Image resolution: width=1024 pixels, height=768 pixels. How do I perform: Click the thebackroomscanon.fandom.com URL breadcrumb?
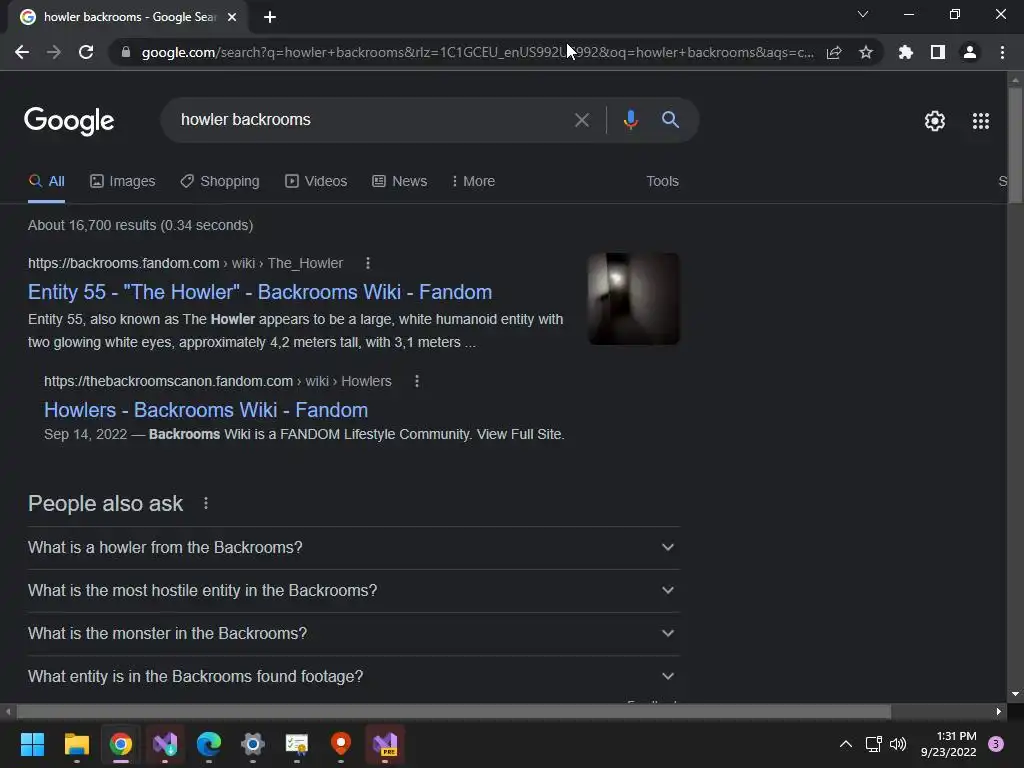point(217,381)
